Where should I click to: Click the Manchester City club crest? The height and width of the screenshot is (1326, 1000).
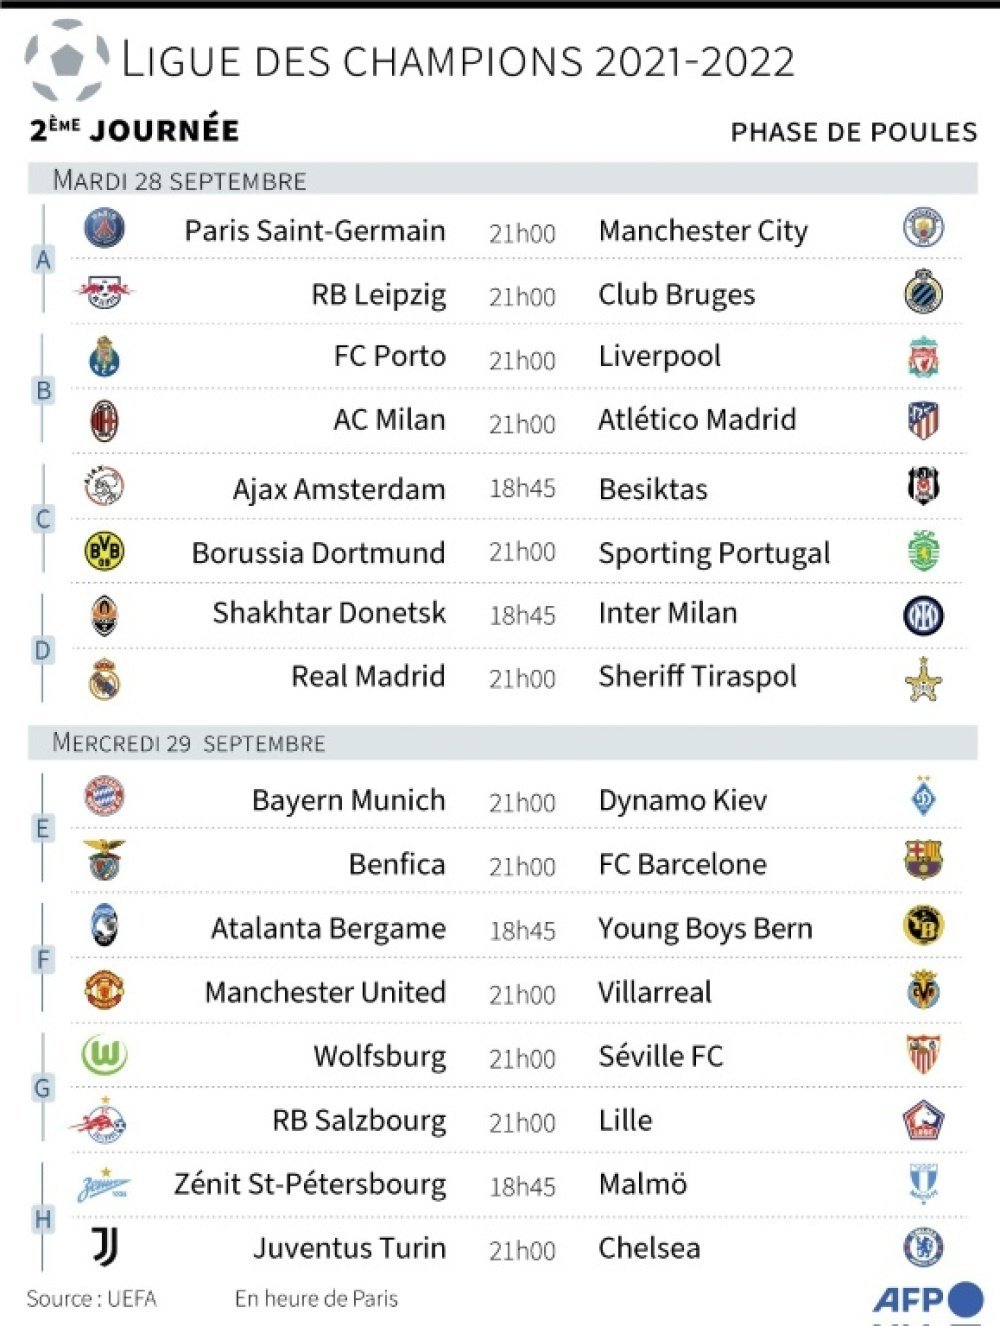pyautogui.click(x=923, y=228)
